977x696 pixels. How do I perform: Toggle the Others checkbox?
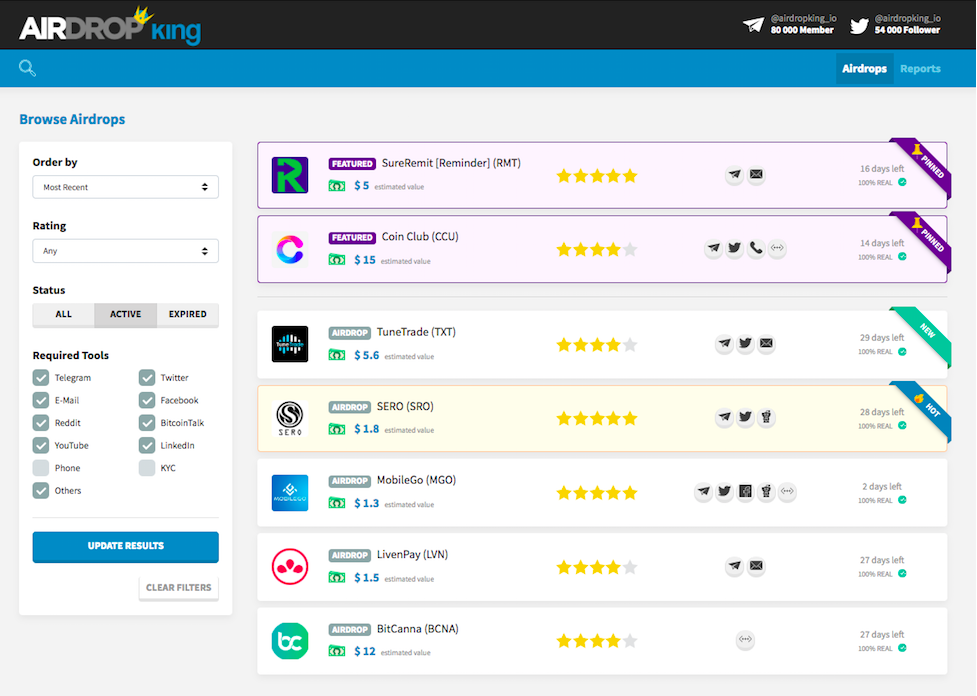[x=41, y=490]
